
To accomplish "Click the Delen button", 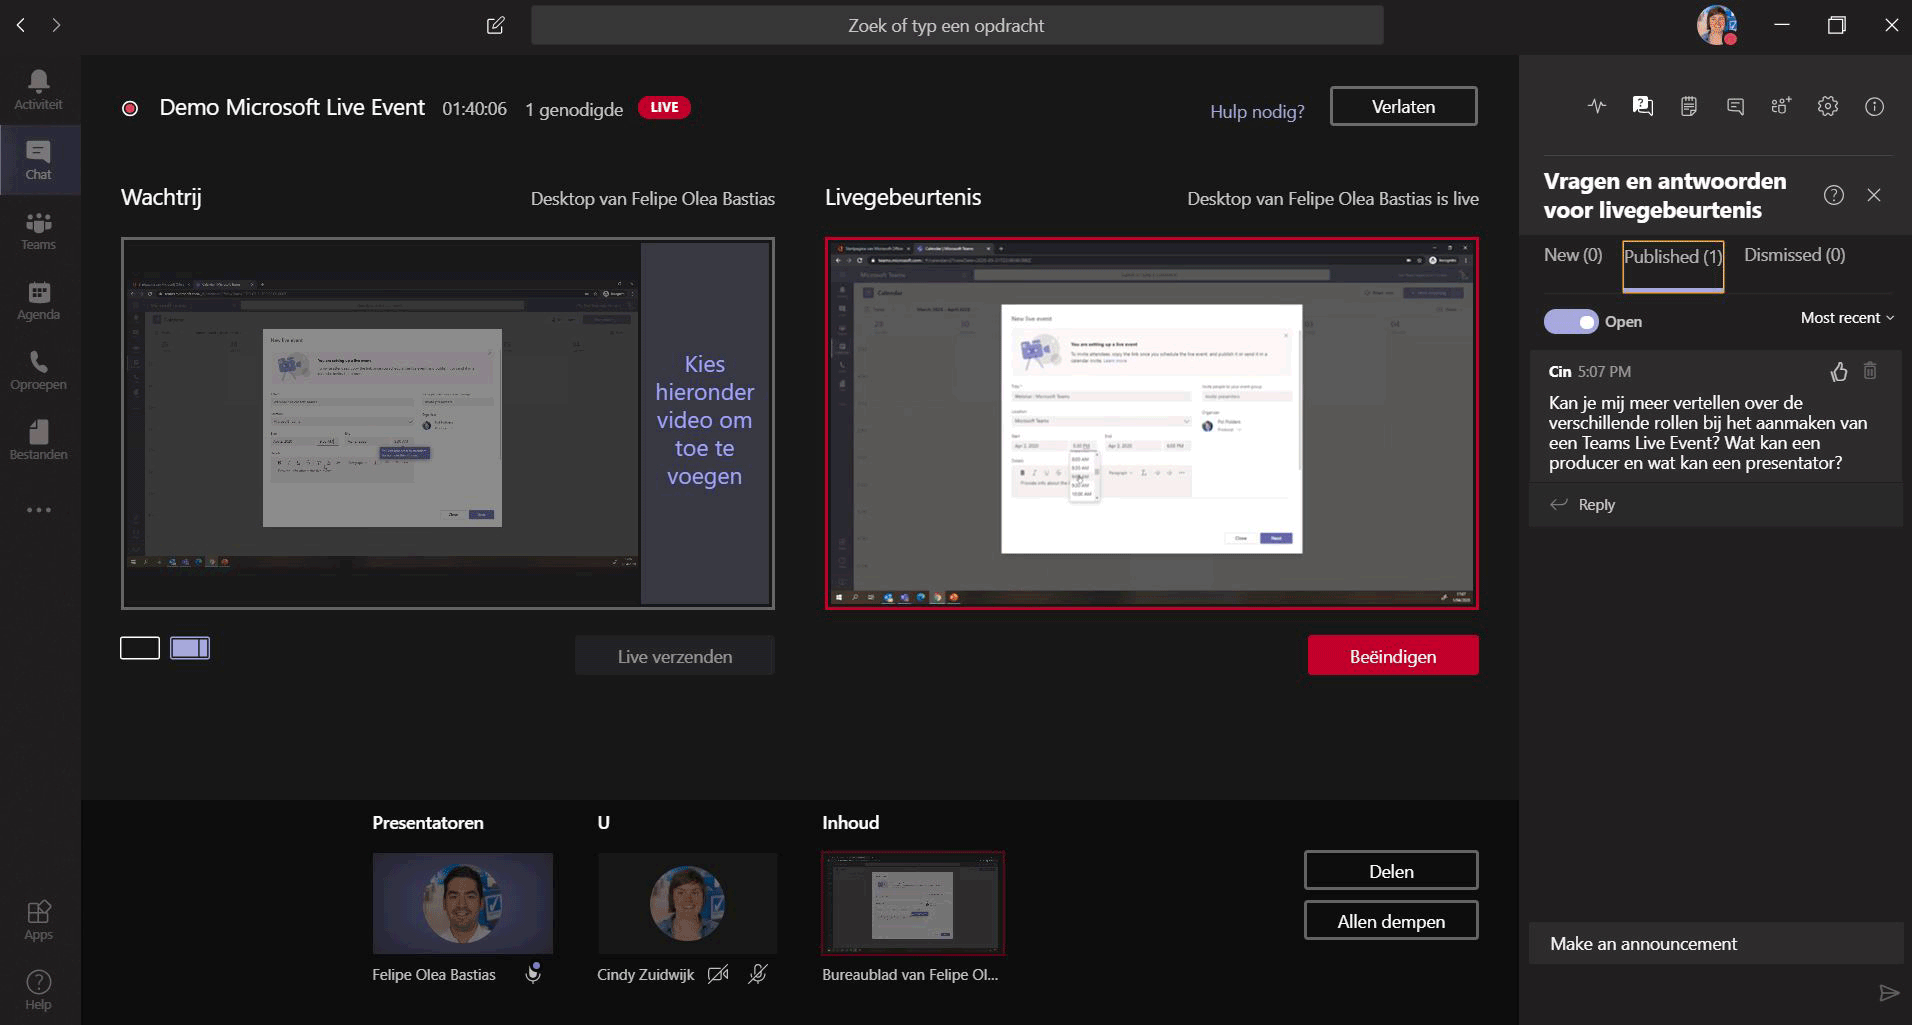I will click(1391, 871).
